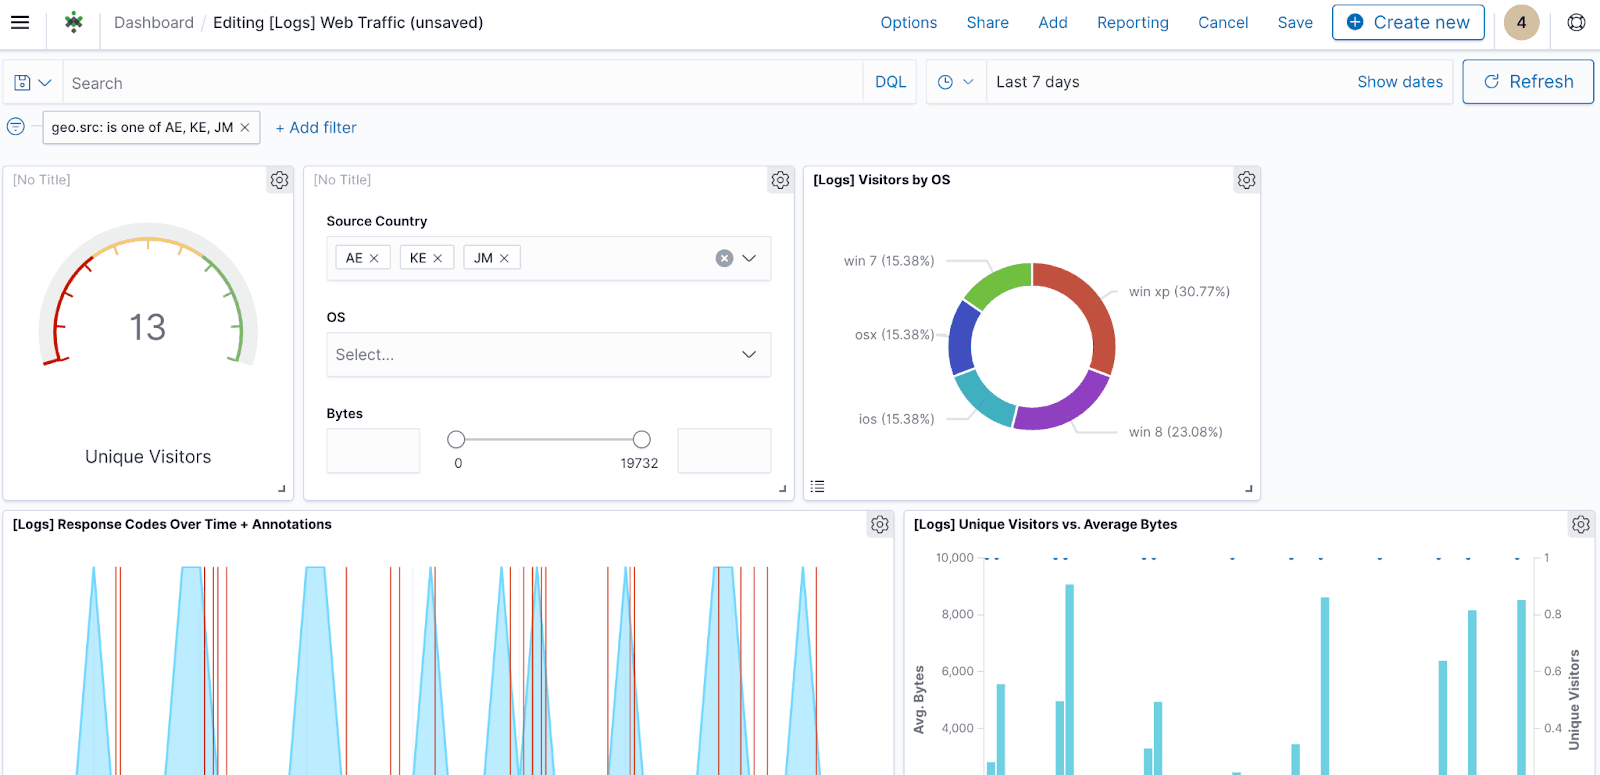Open the date quick menu dropdown

click(955, 82)
